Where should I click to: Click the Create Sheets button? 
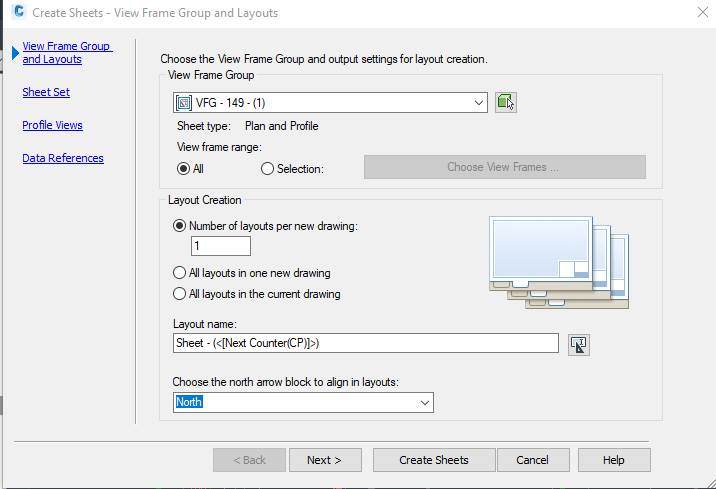pos(434,460)
